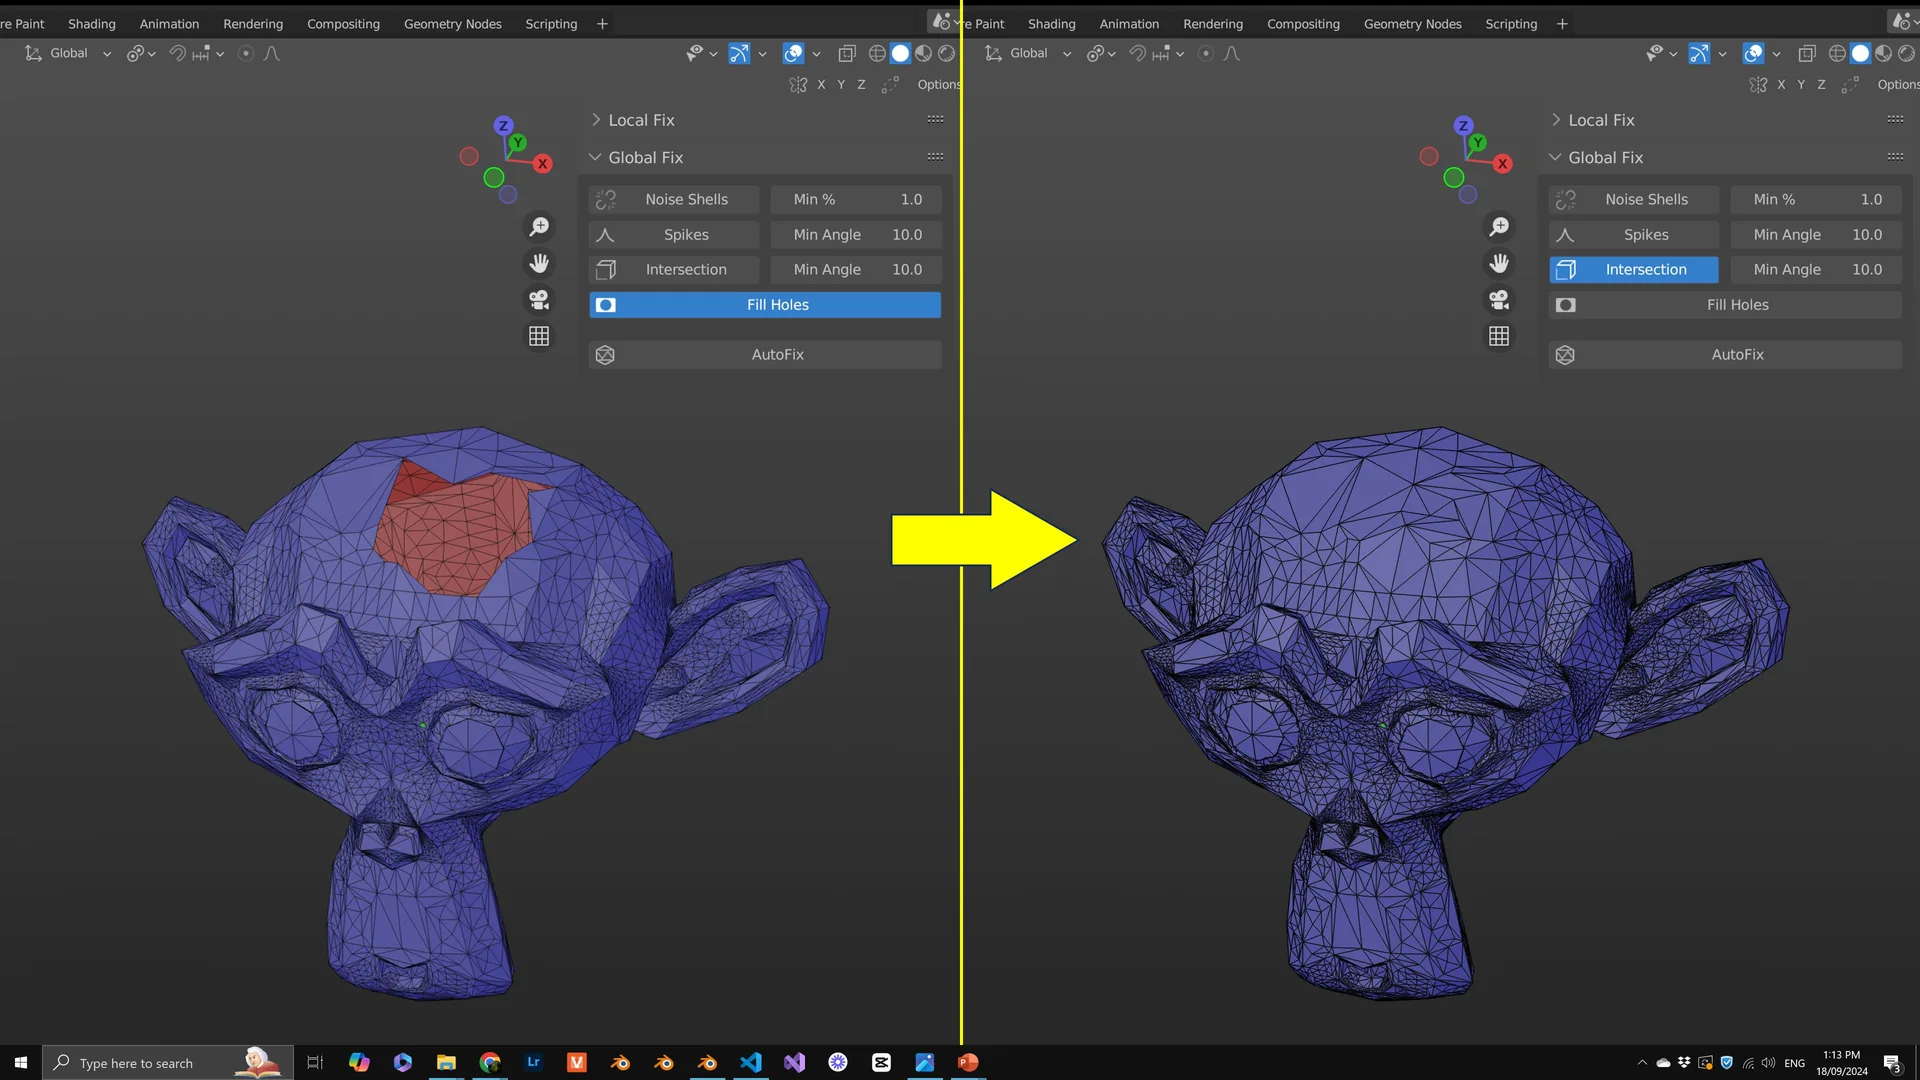Open Scripting workspace tab in right window
The image size is (1920, 1080).
tap(1511, 24)
